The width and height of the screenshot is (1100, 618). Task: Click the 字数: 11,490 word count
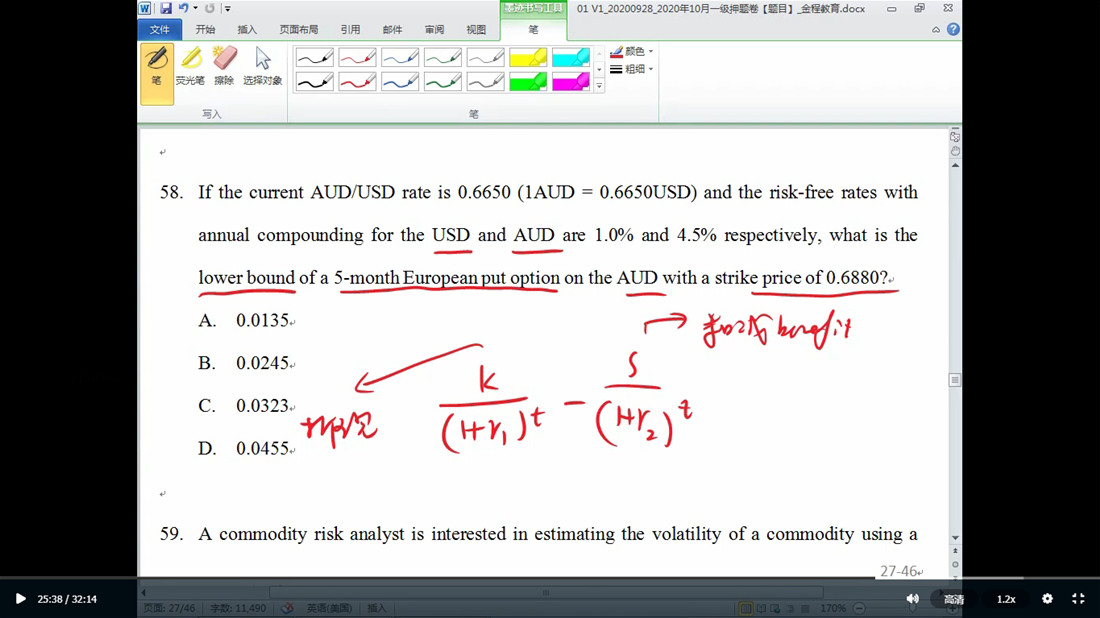coord(238,608)
